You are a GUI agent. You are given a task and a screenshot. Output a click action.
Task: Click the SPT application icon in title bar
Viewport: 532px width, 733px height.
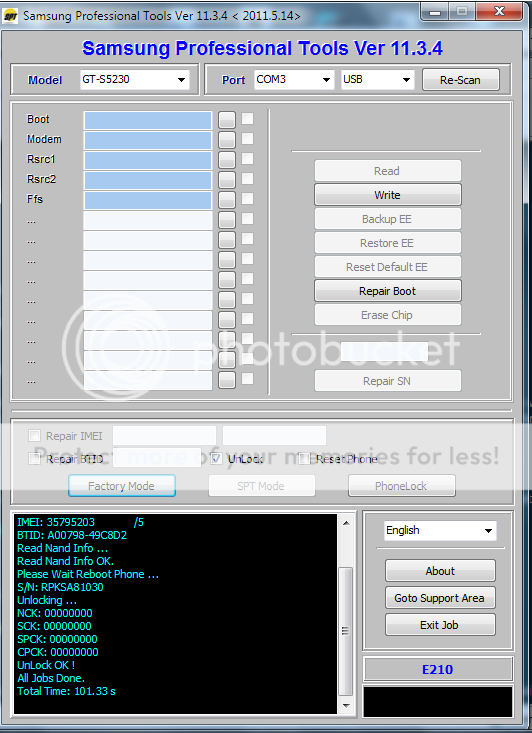coord(9,17)
